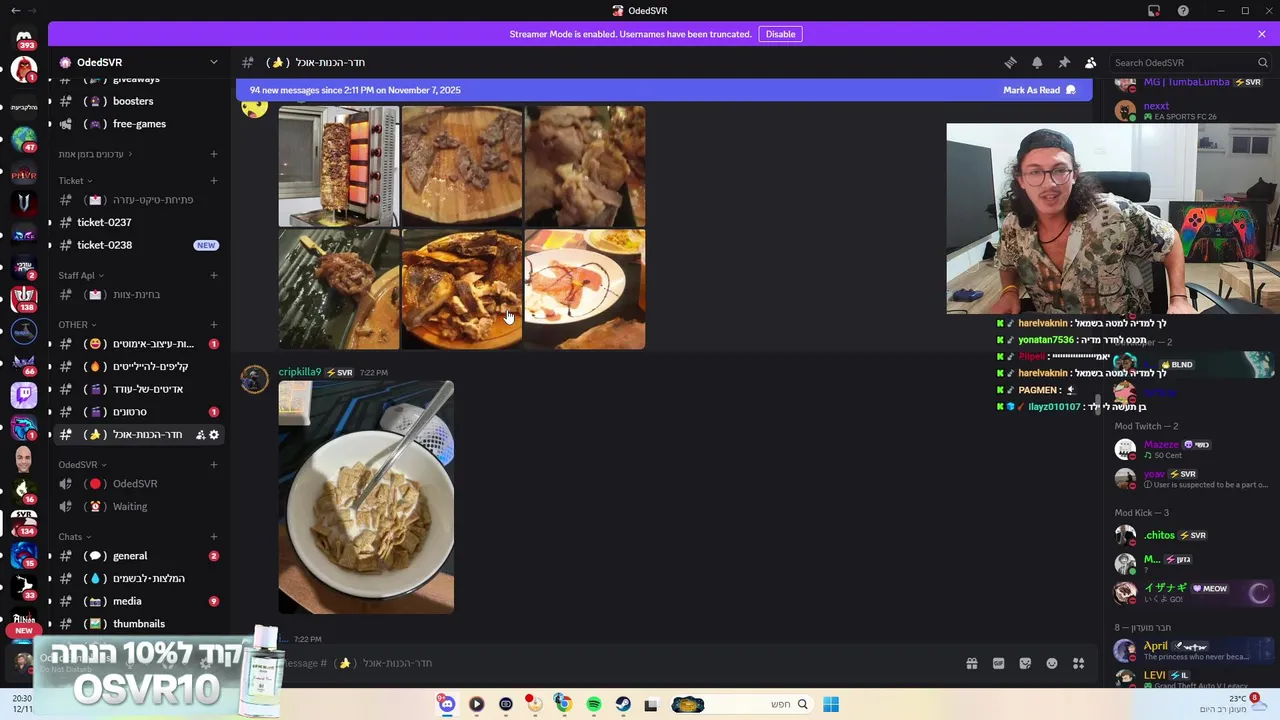Screen dimensions: 1280x720
Task: Open the PMVR server icon
Action: point(24,175)
